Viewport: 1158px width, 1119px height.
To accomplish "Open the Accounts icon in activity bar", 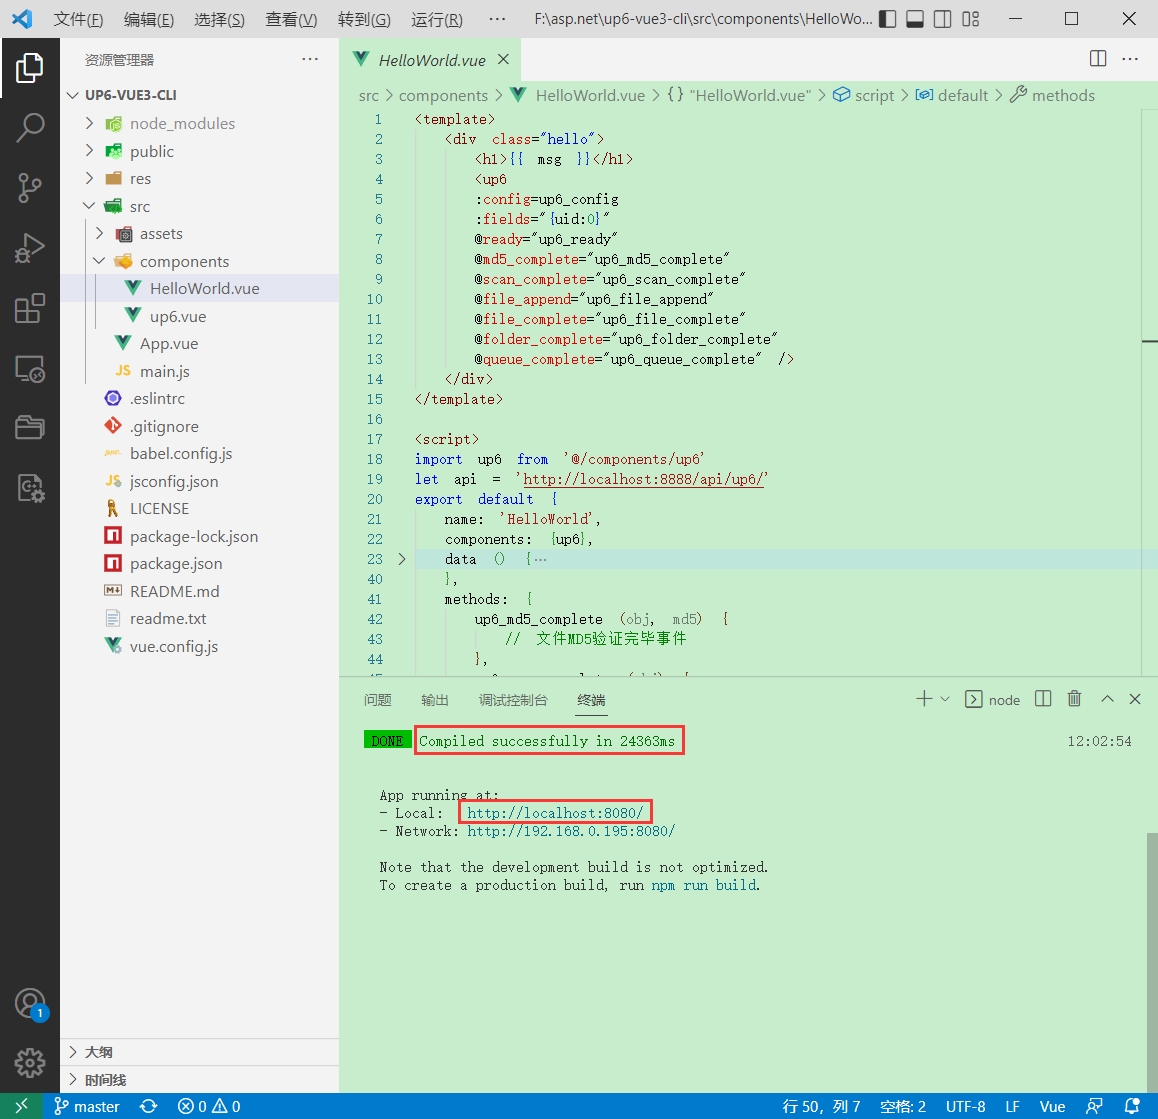I will (30, 1003).
